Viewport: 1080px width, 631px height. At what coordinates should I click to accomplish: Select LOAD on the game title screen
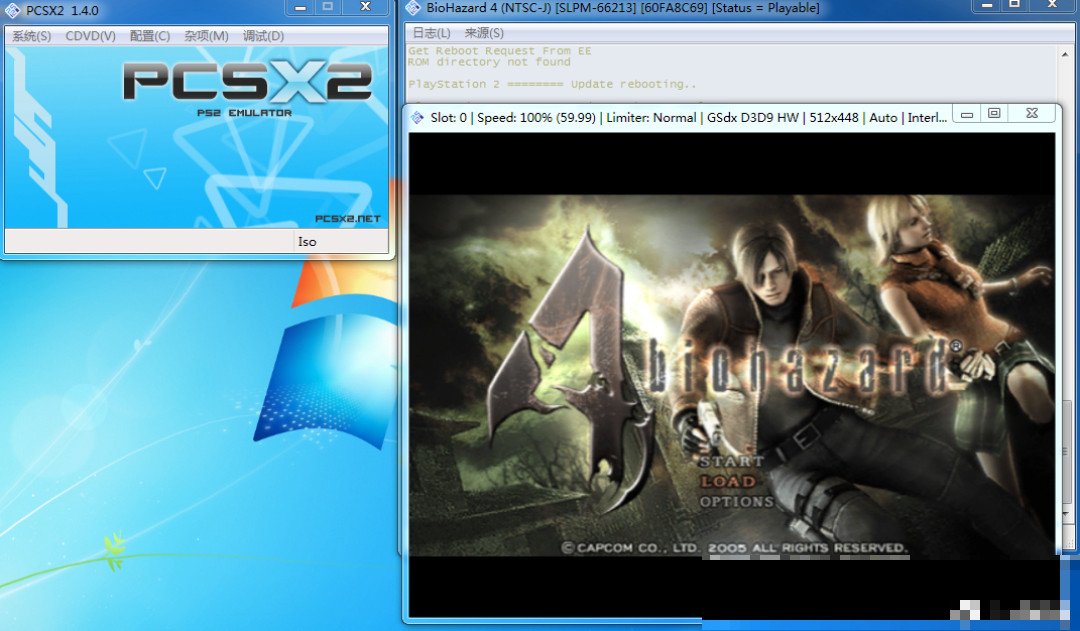728,482
